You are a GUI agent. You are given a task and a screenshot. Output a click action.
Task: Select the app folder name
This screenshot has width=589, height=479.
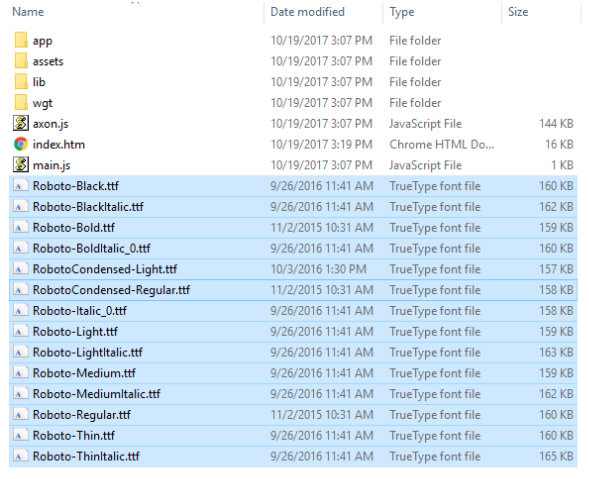(x=42, y=41)
